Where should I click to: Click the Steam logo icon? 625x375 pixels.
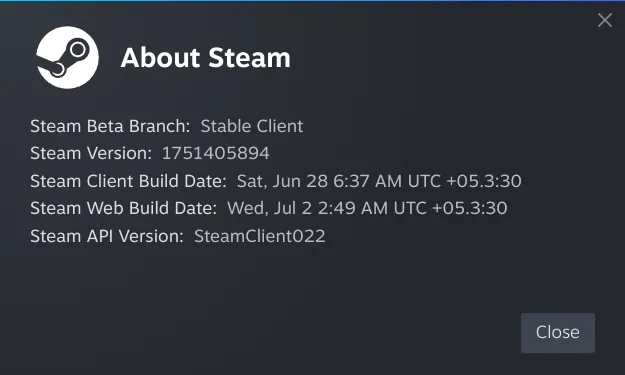(x=67, y=57)
